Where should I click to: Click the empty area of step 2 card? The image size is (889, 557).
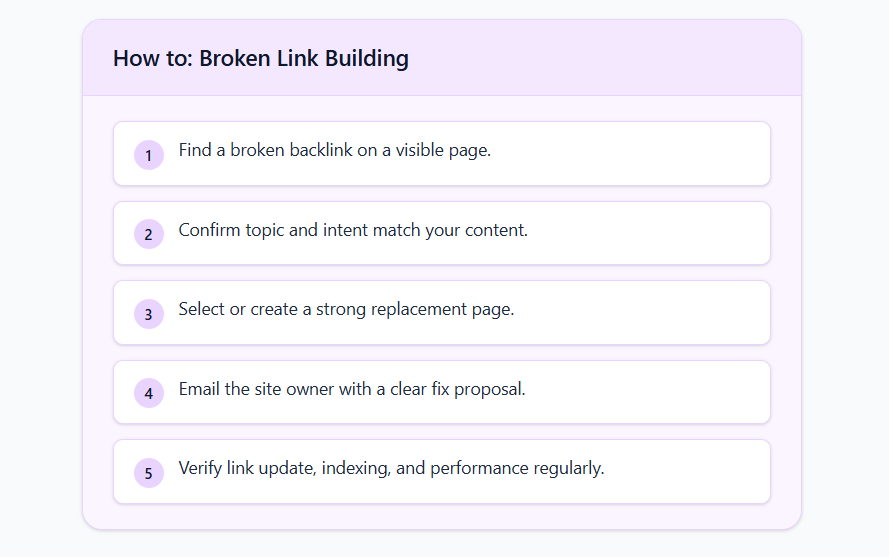[x=646, y=233]
